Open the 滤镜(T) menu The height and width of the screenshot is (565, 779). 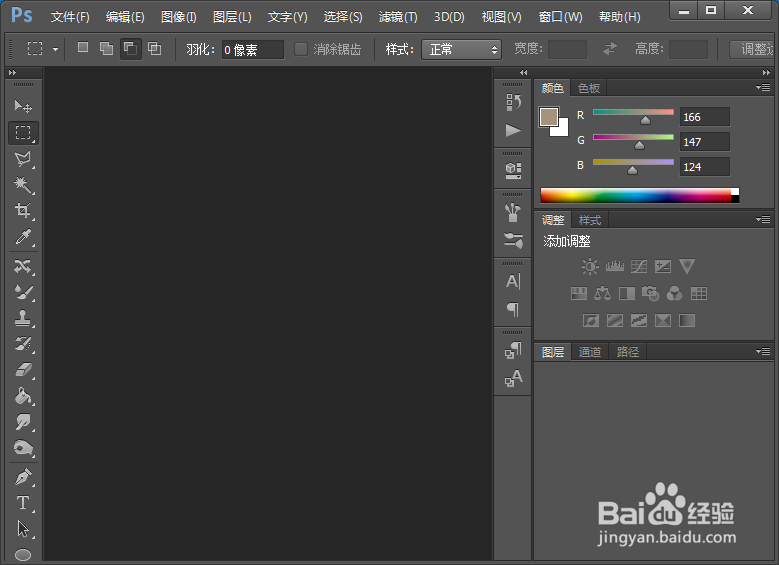(x=398, y=17)
